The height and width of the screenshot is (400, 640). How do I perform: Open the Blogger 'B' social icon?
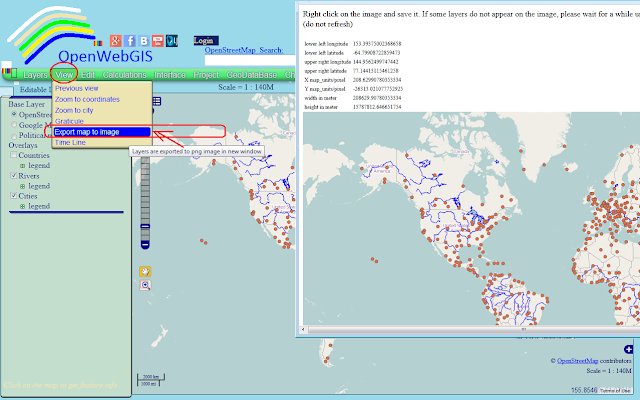144,41
